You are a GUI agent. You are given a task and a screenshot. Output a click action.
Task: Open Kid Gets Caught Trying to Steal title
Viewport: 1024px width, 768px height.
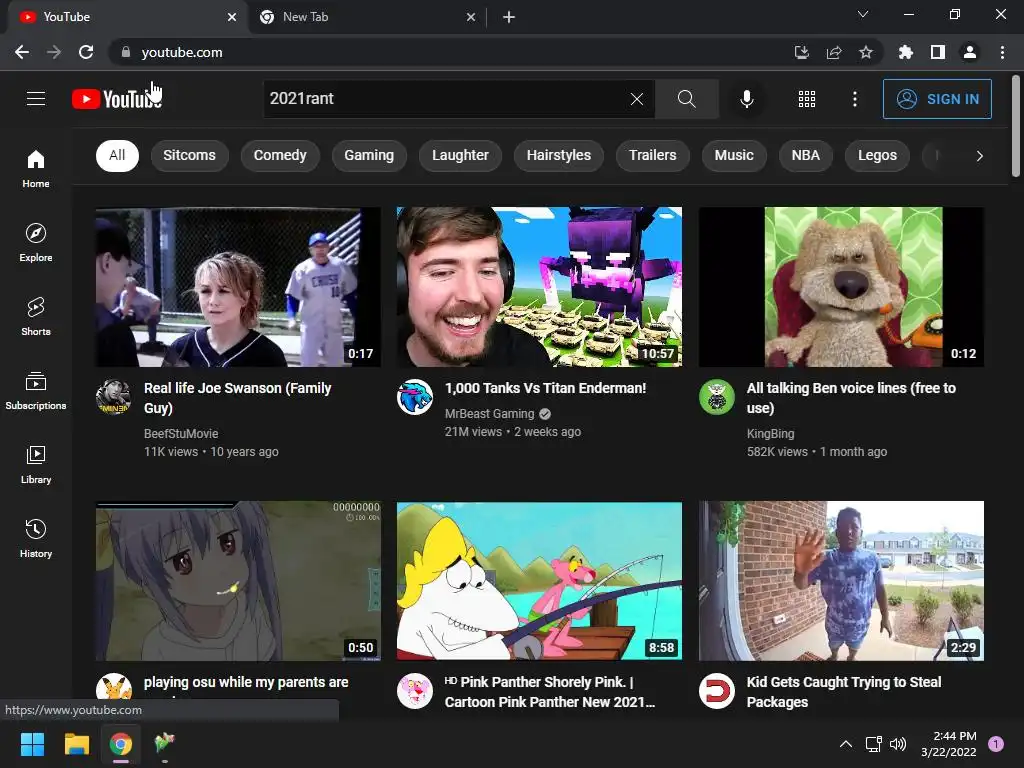[844, 692]
